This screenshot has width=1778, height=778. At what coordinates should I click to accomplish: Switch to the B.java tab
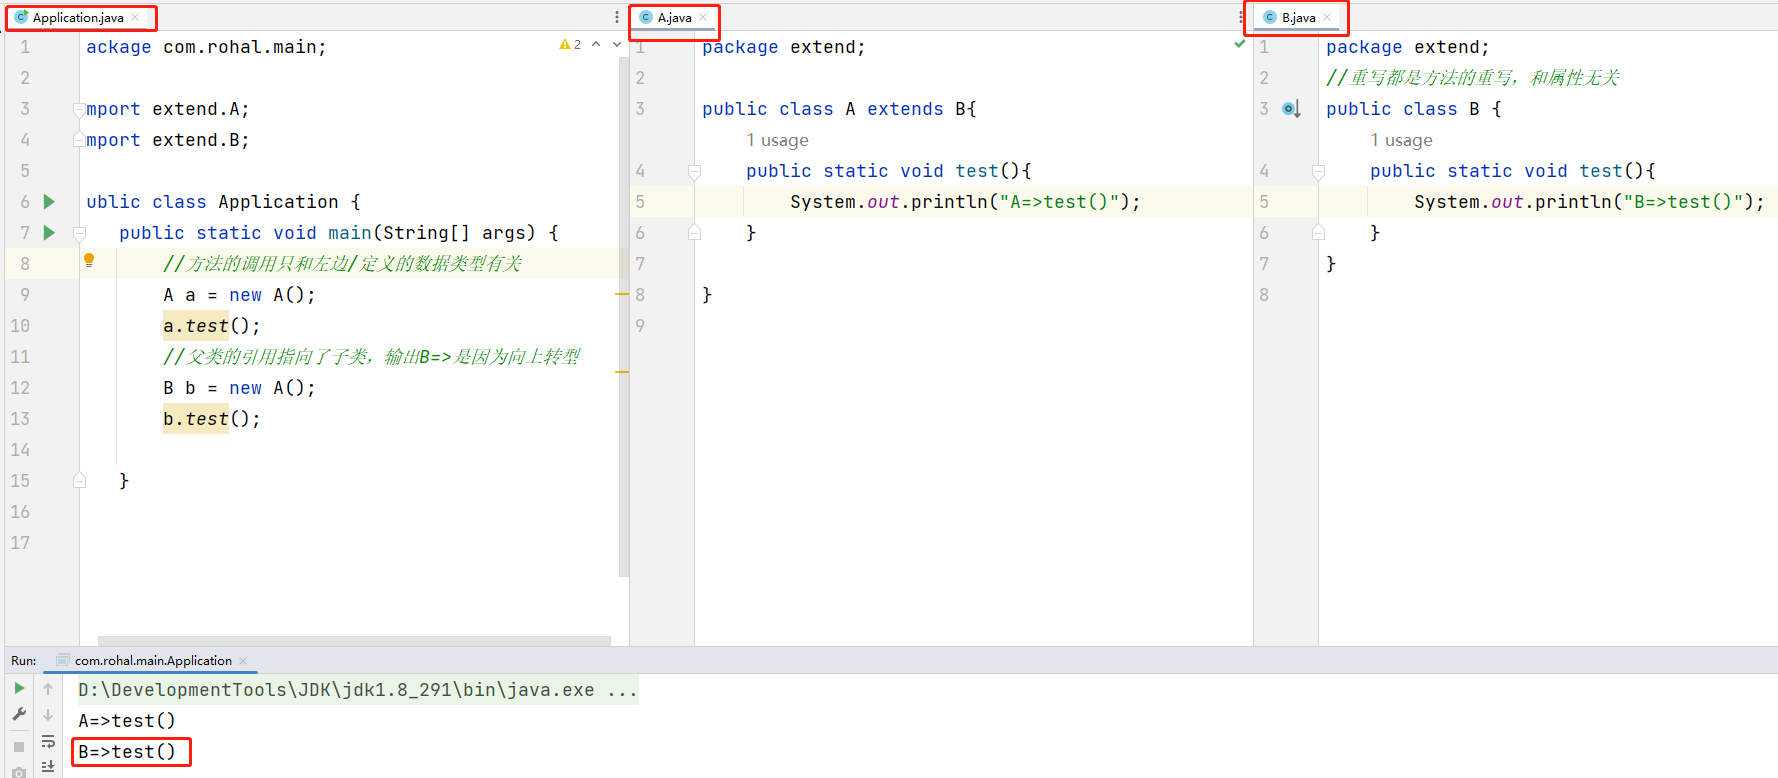[x=1298, y=17]
